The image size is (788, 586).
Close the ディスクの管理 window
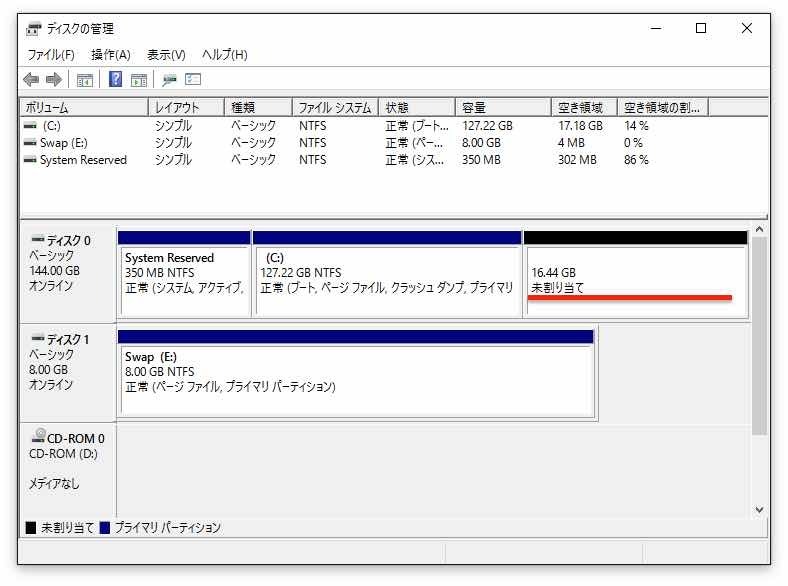coord(747,29)
